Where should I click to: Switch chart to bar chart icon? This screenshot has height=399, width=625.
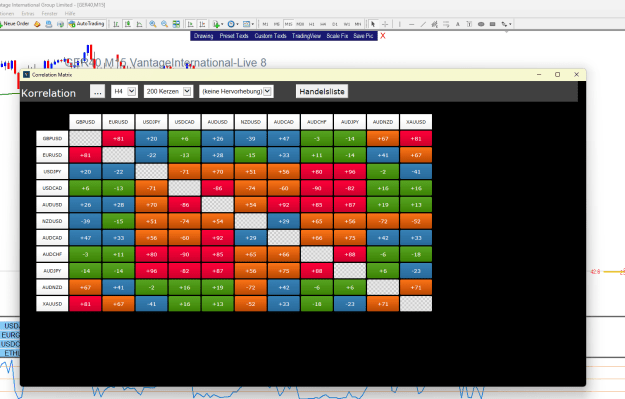click(116, 24)
